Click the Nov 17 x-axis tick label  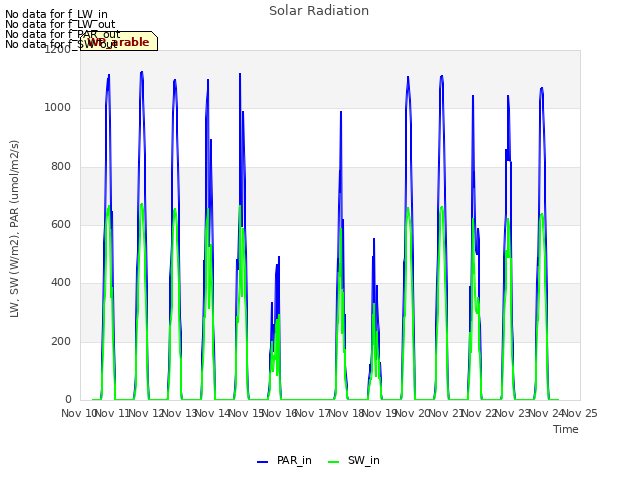[x=312, y=413]
